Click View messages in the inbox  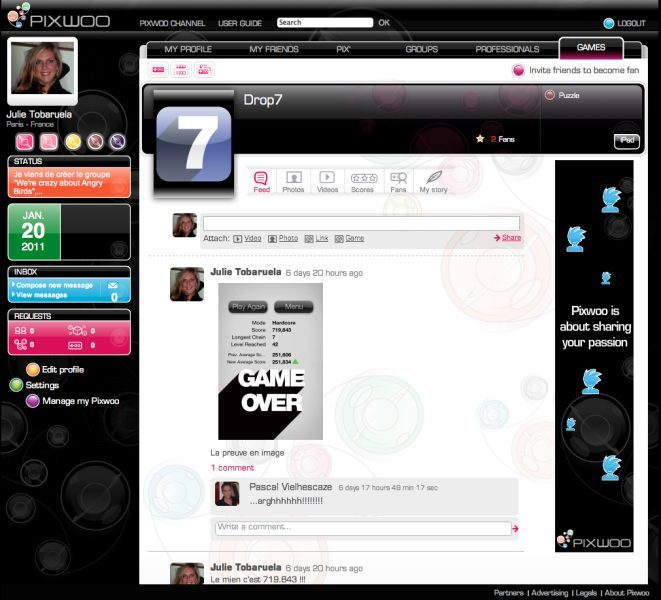pos(41,295)
